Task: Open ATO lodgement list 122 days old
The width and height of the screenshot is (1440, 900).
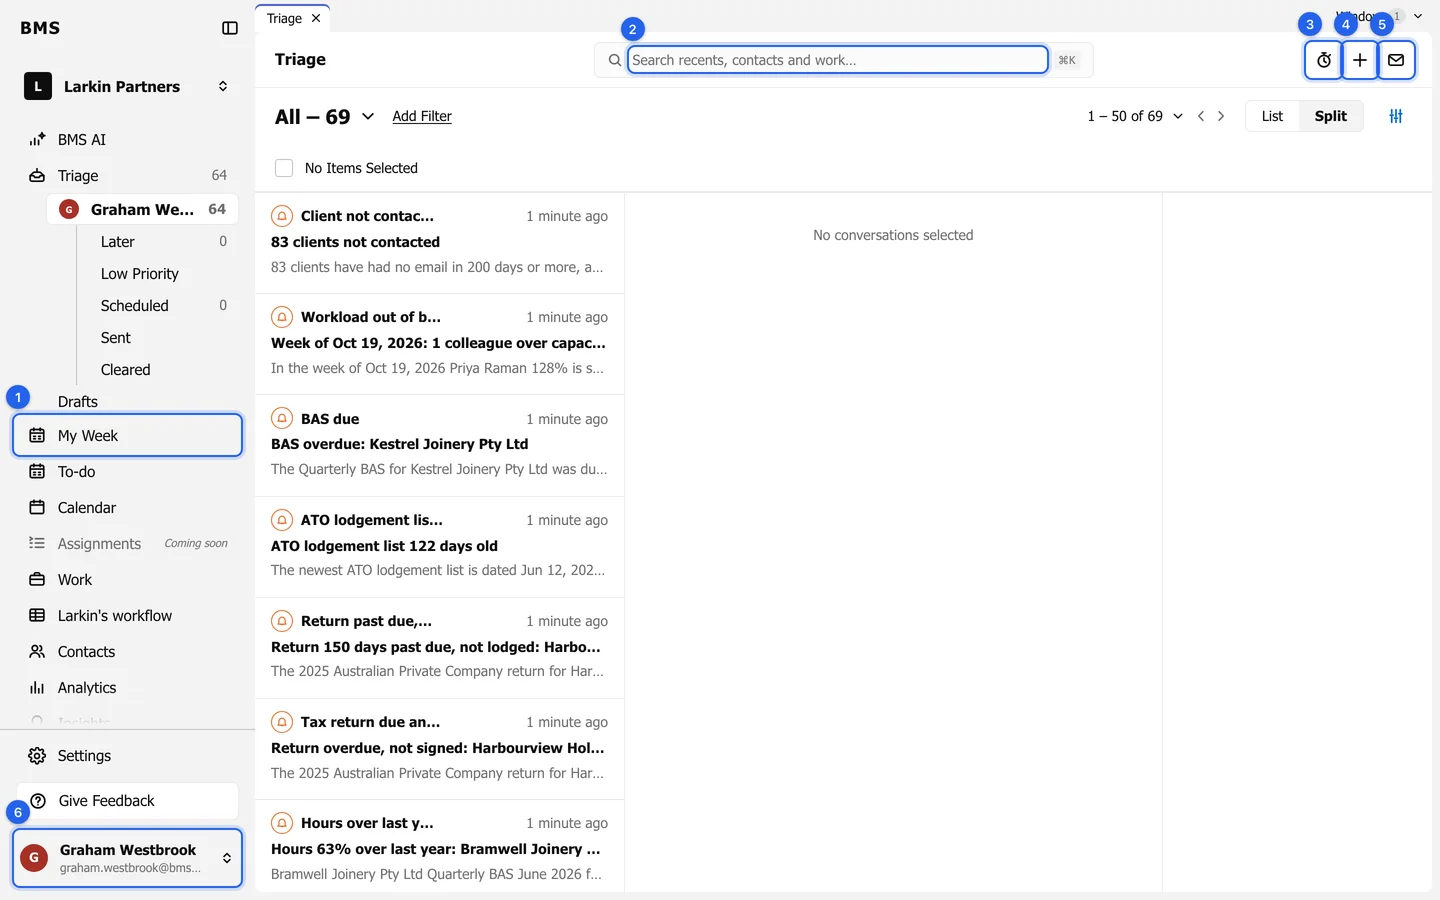Action: (x=440, y=547)
